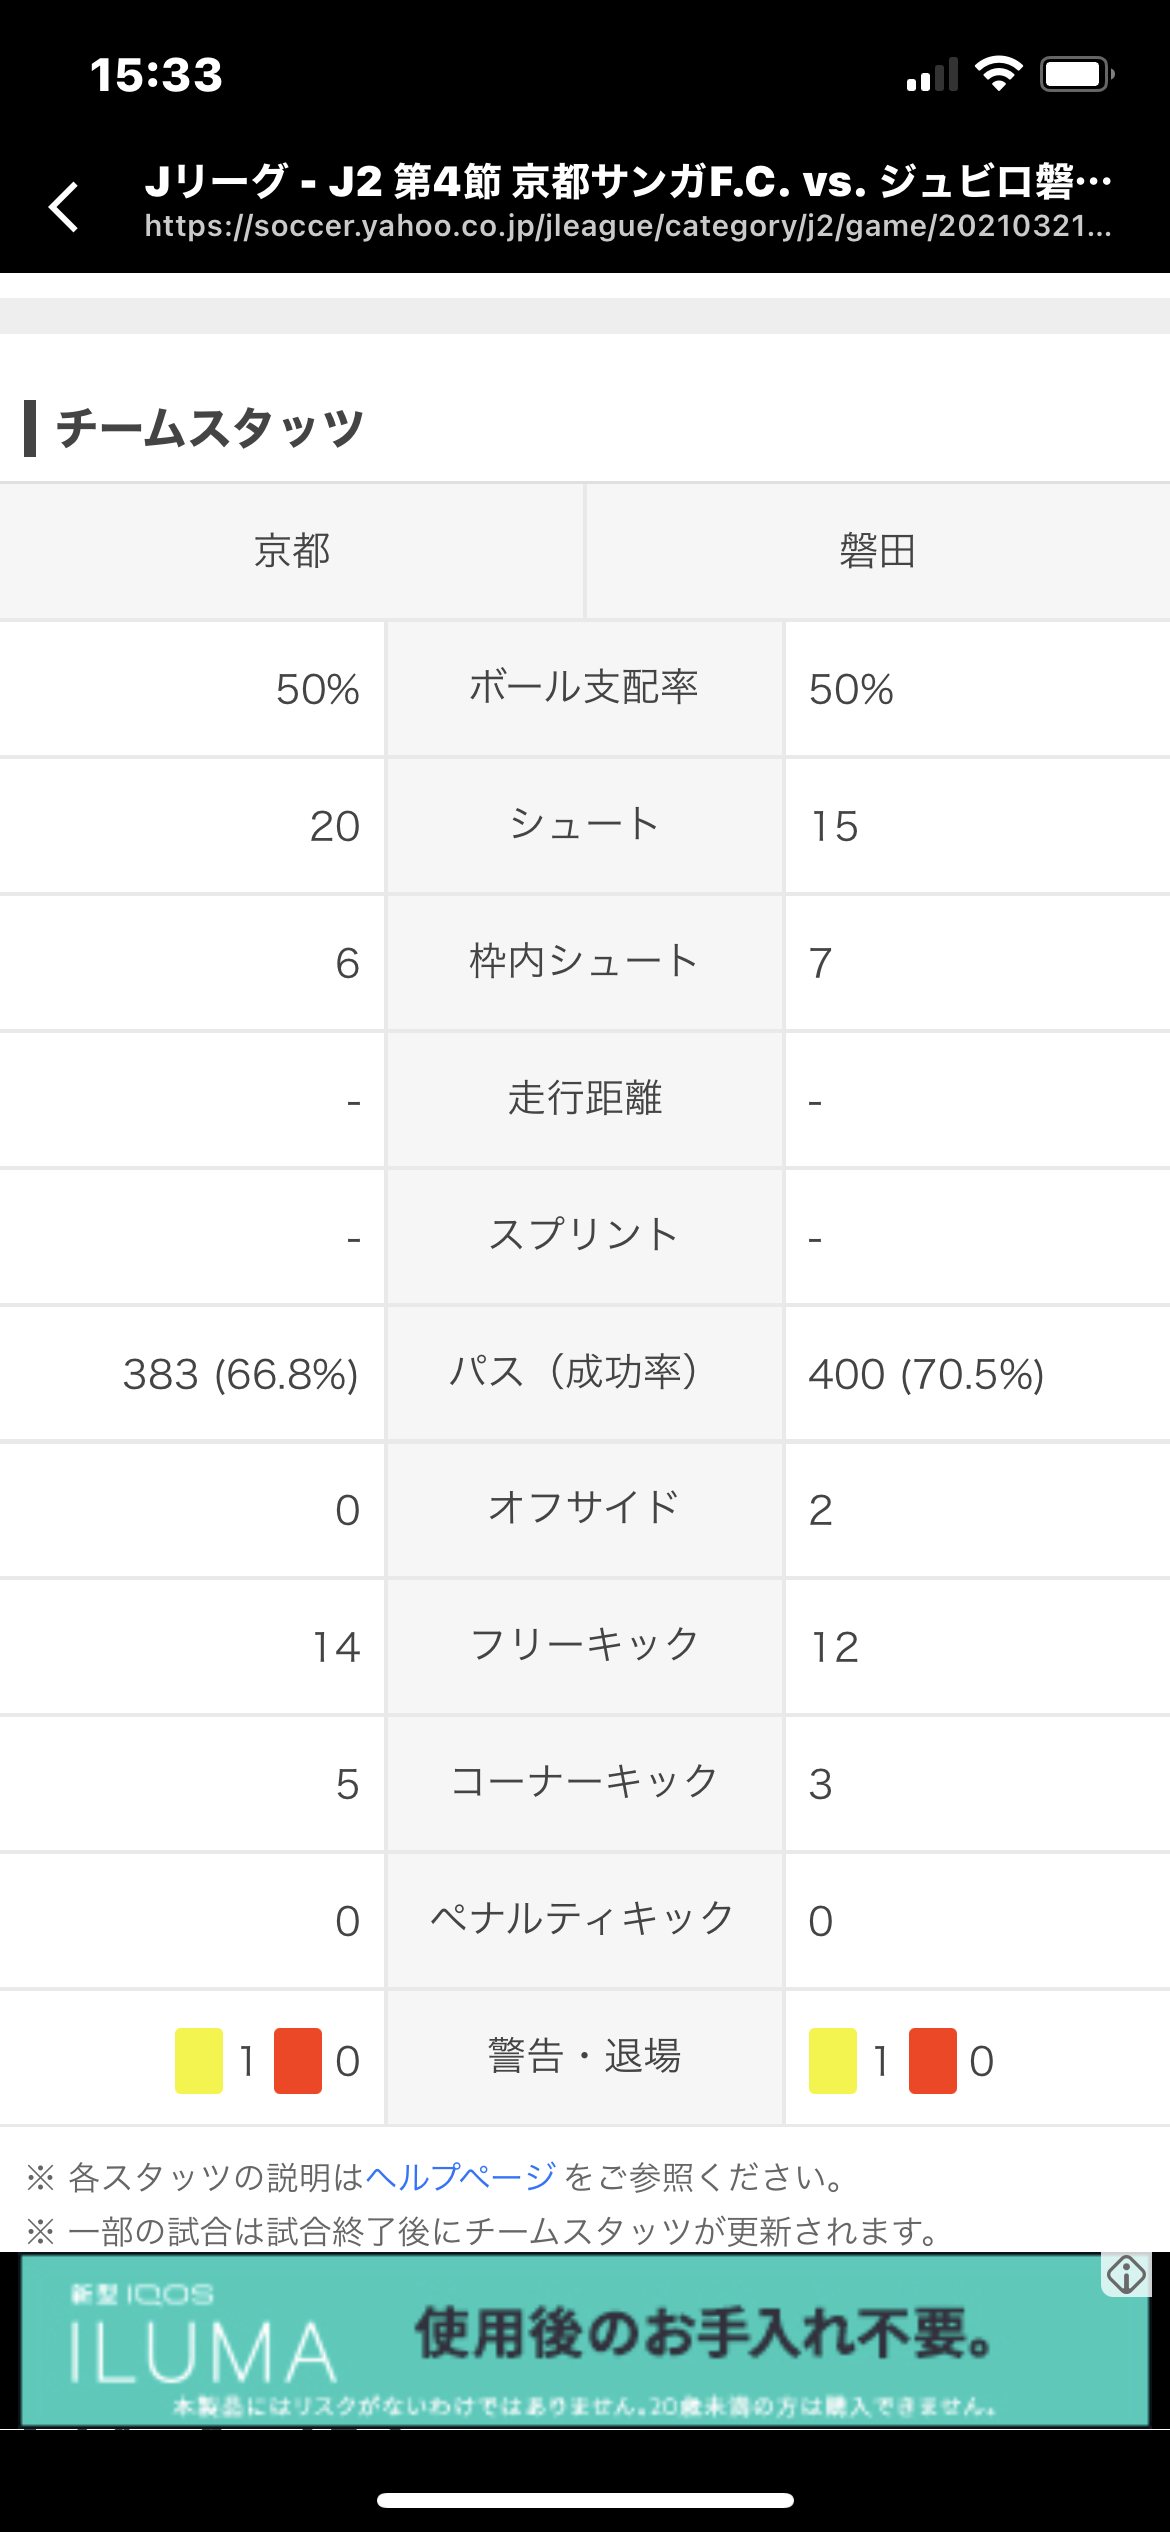Tap the ボール支配率 stat label
Viewport: 1170px width, 2532px height.
[x=584, y=688]
